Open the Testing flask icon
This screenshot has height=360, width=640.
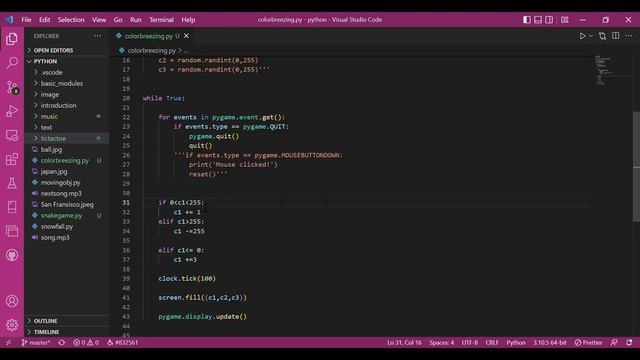coord(12,183)
